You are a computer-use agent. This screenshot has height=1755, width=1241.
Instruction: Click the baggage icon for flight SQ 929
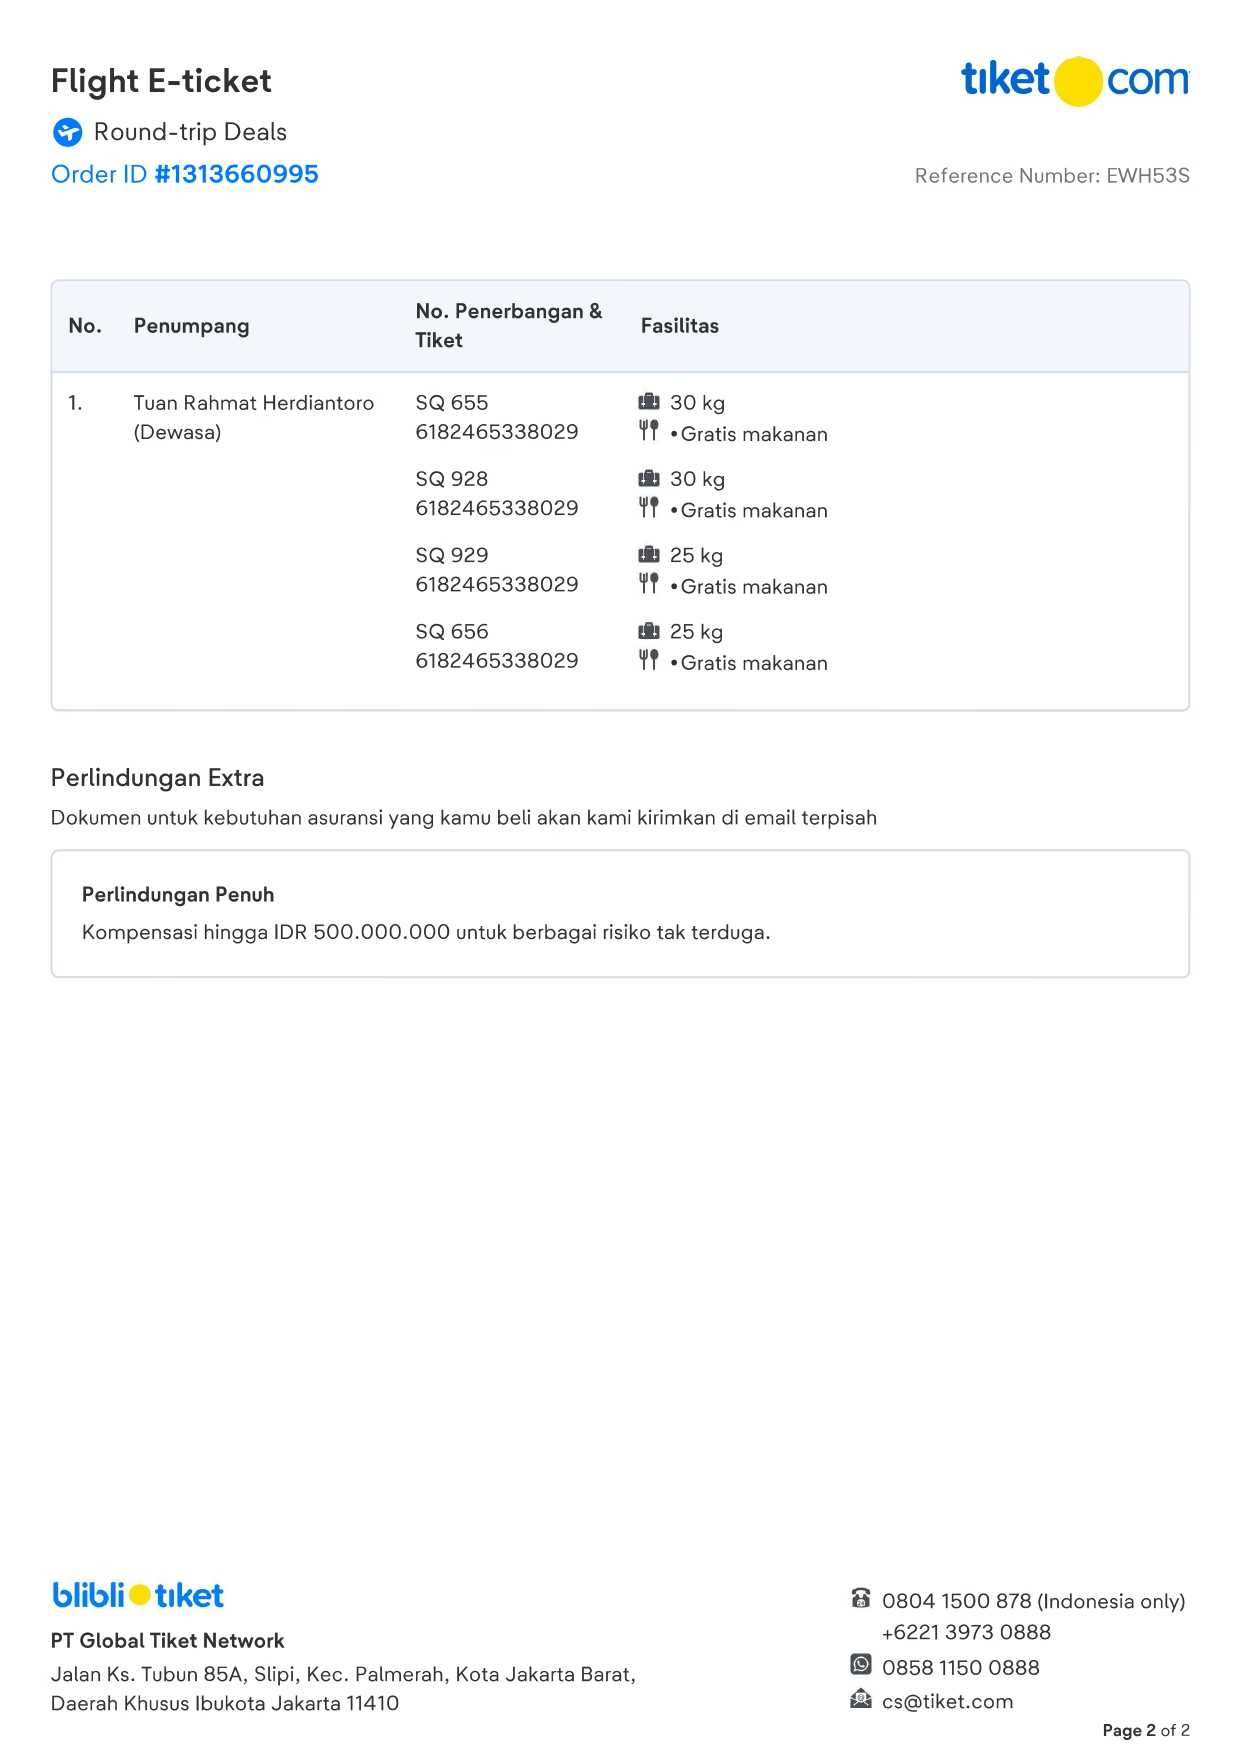[649, 554]
